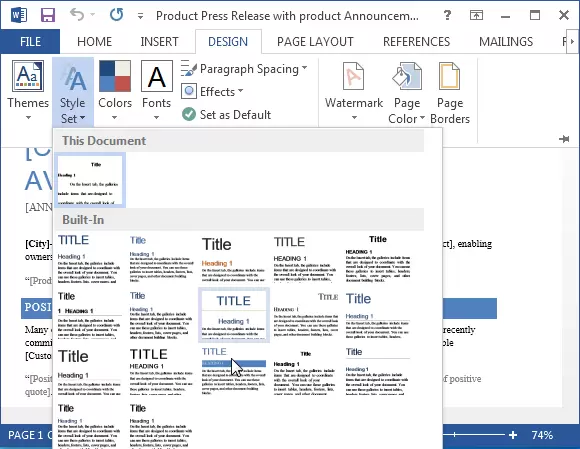
Task: Click the Save icon in quick access toolbar
Action: point(48,15)
